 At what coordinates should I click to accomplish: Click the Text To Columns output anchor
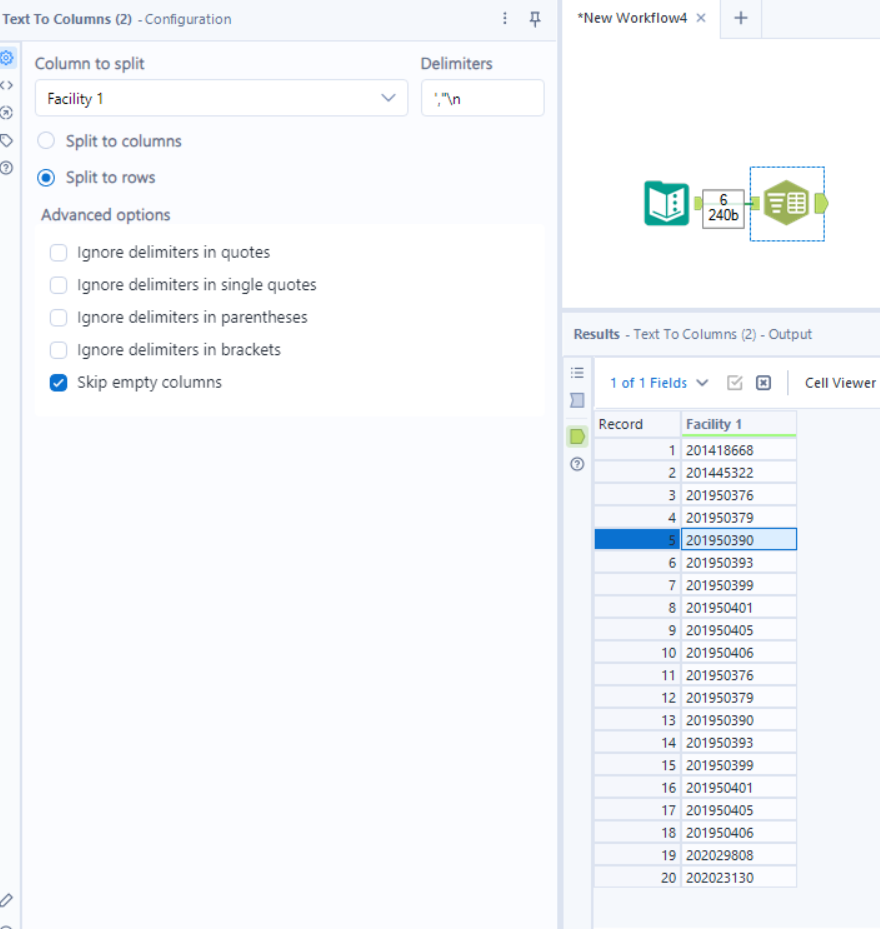tap(821, 204)
